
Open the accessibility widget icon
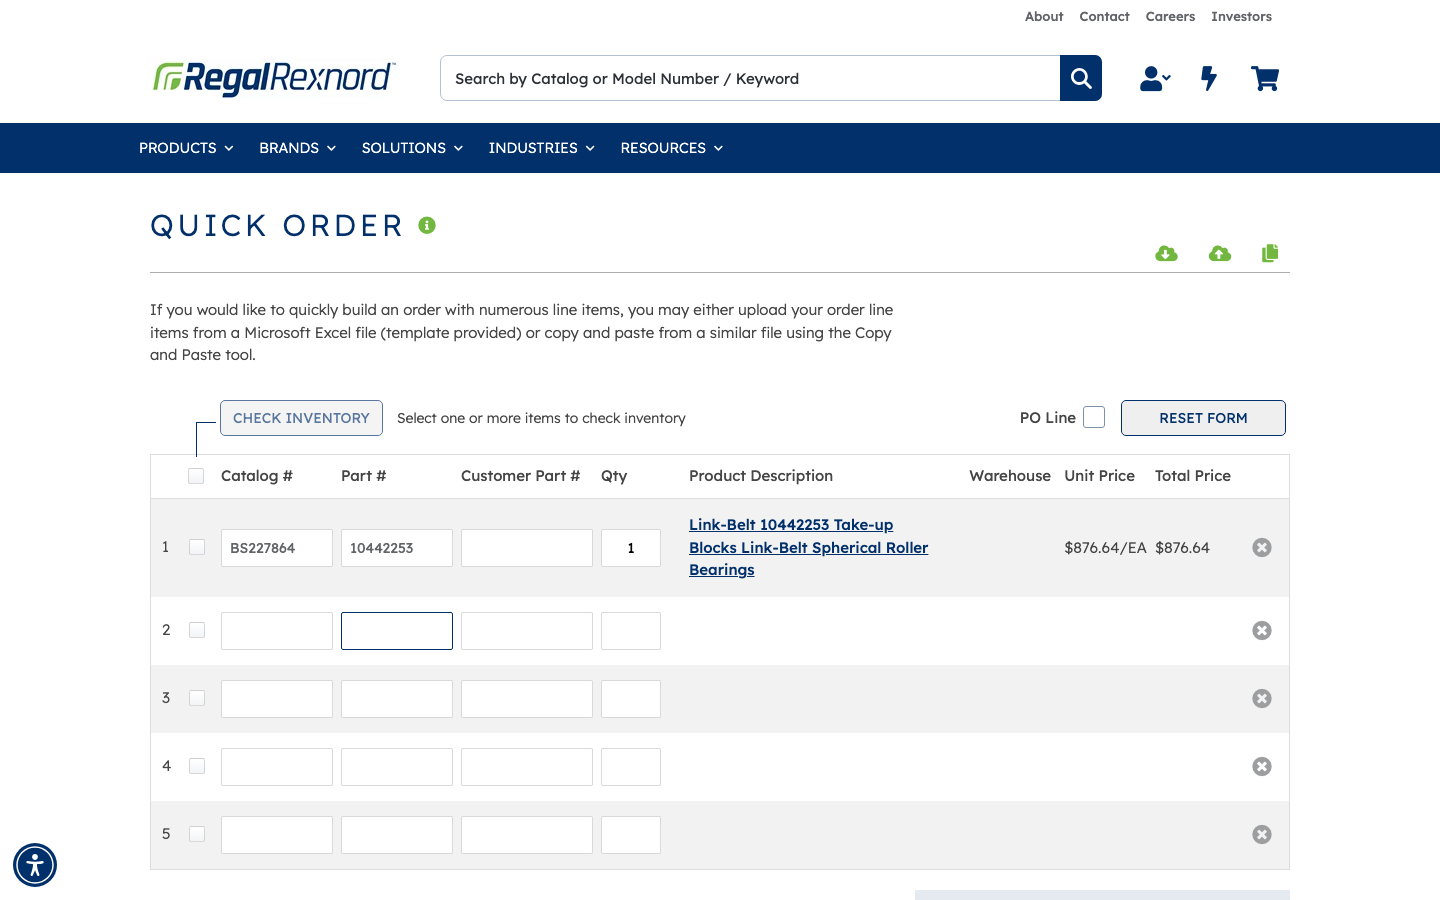(35, 865)
